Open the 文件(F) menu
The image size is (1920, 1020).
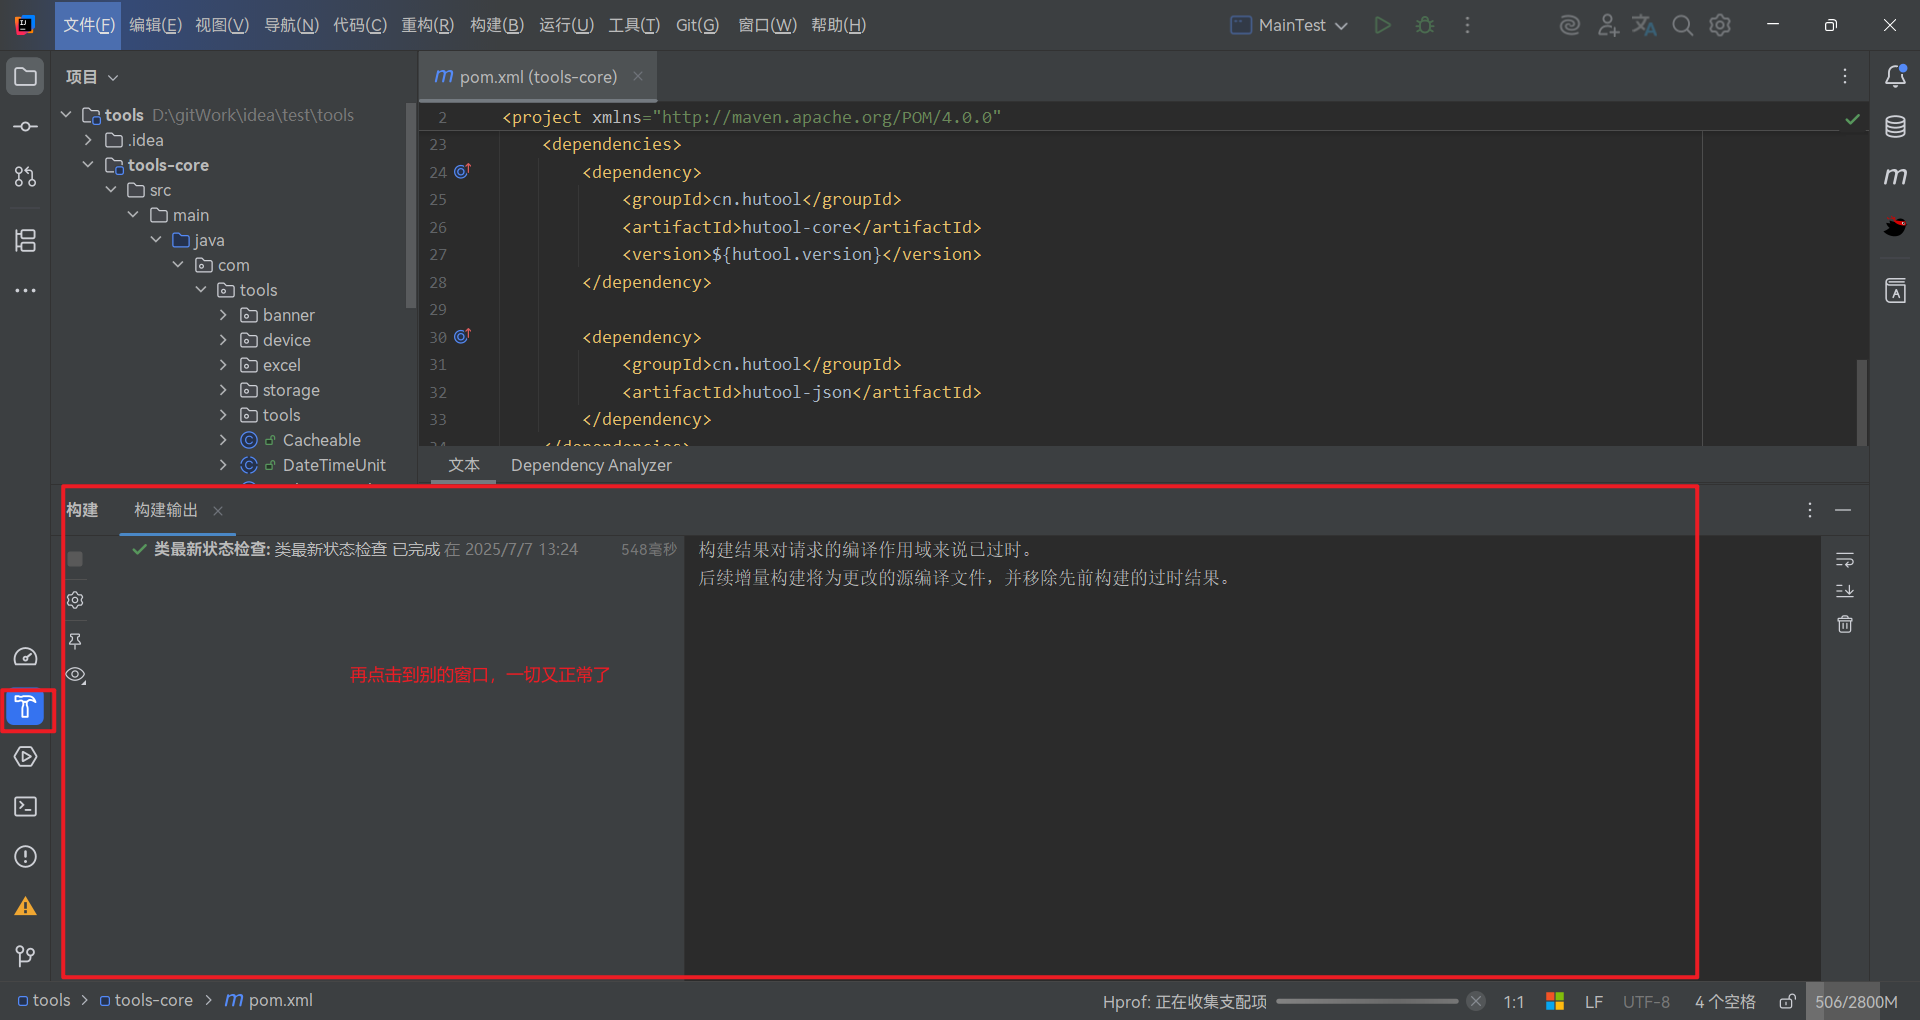click(89, 25)
